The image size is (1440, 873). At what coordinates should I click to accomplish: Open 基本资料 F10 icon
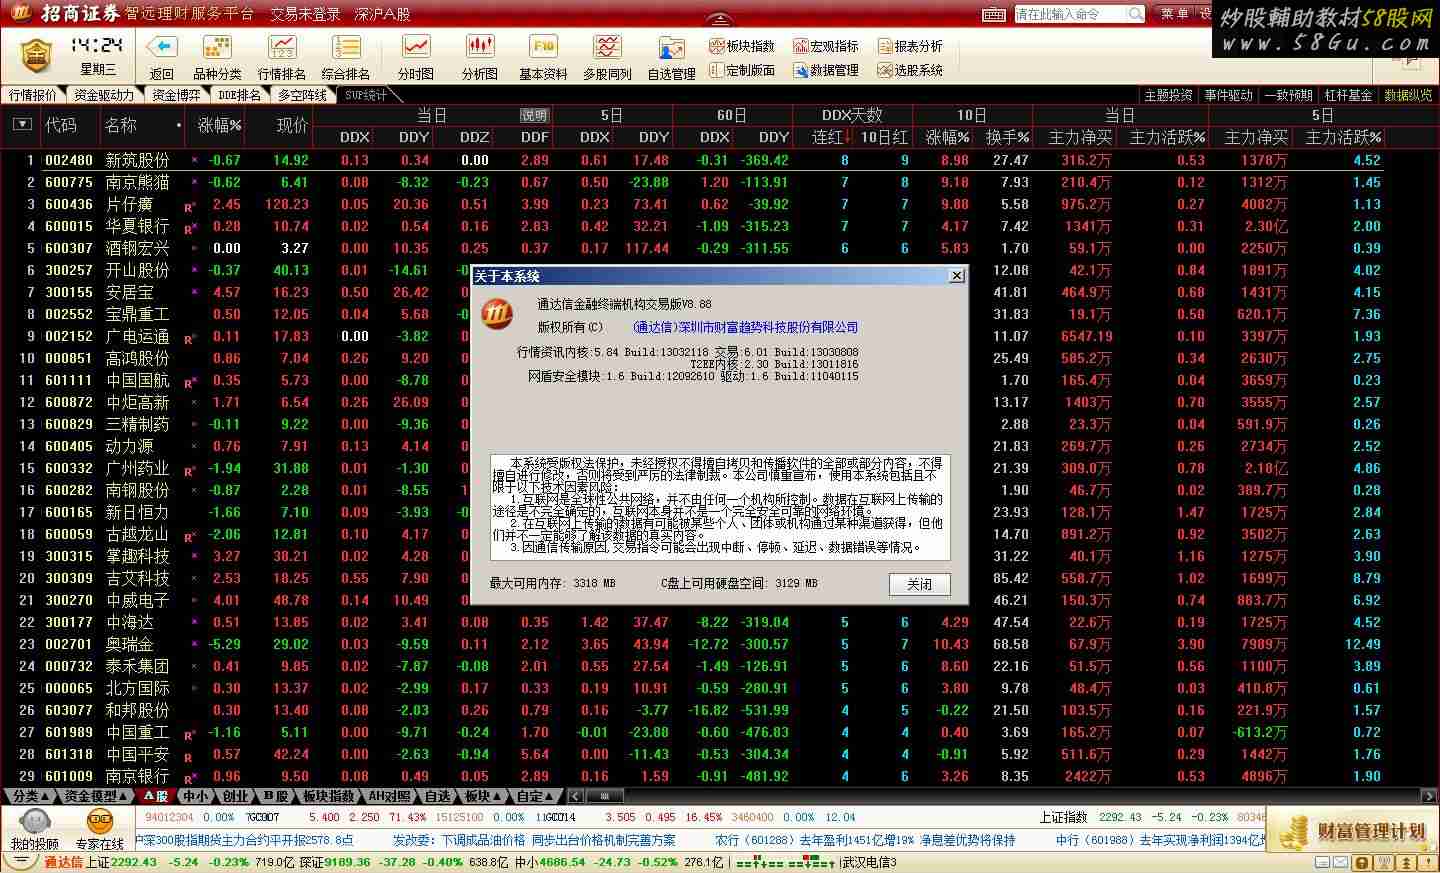click(543, 47)
